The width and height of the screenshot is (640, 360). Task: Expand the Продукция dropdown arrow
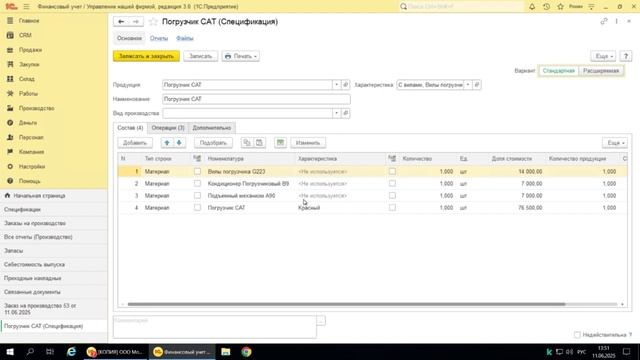[x=336, y=85]
